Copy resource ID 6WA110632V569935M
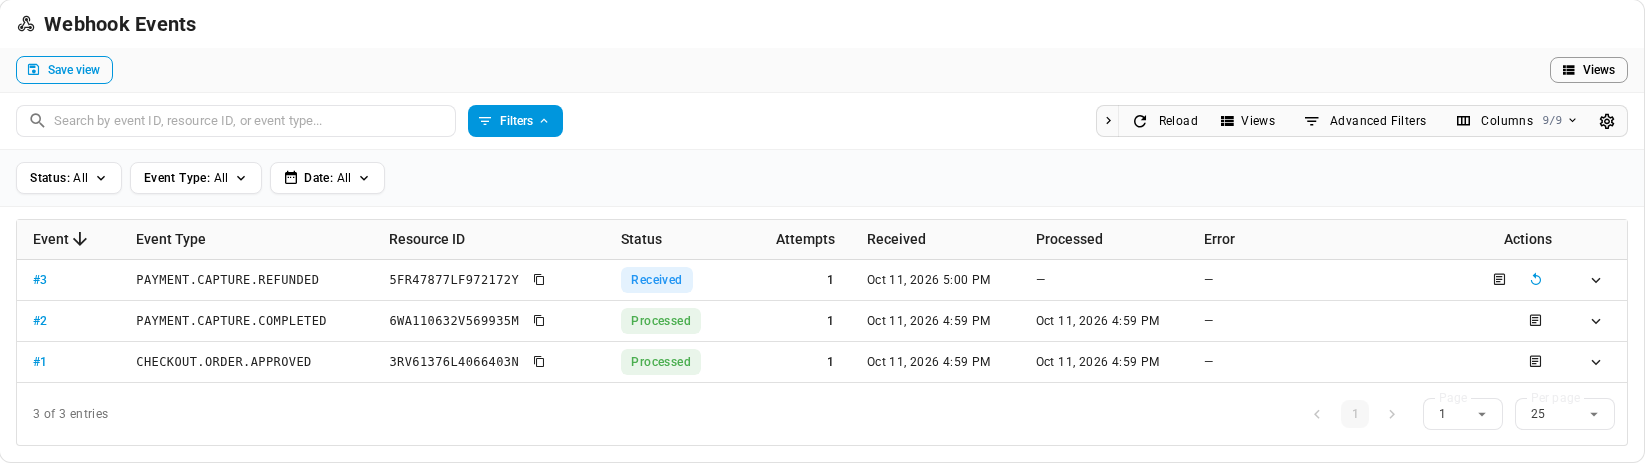The image size is (1646, 464). tap(539, 321)
